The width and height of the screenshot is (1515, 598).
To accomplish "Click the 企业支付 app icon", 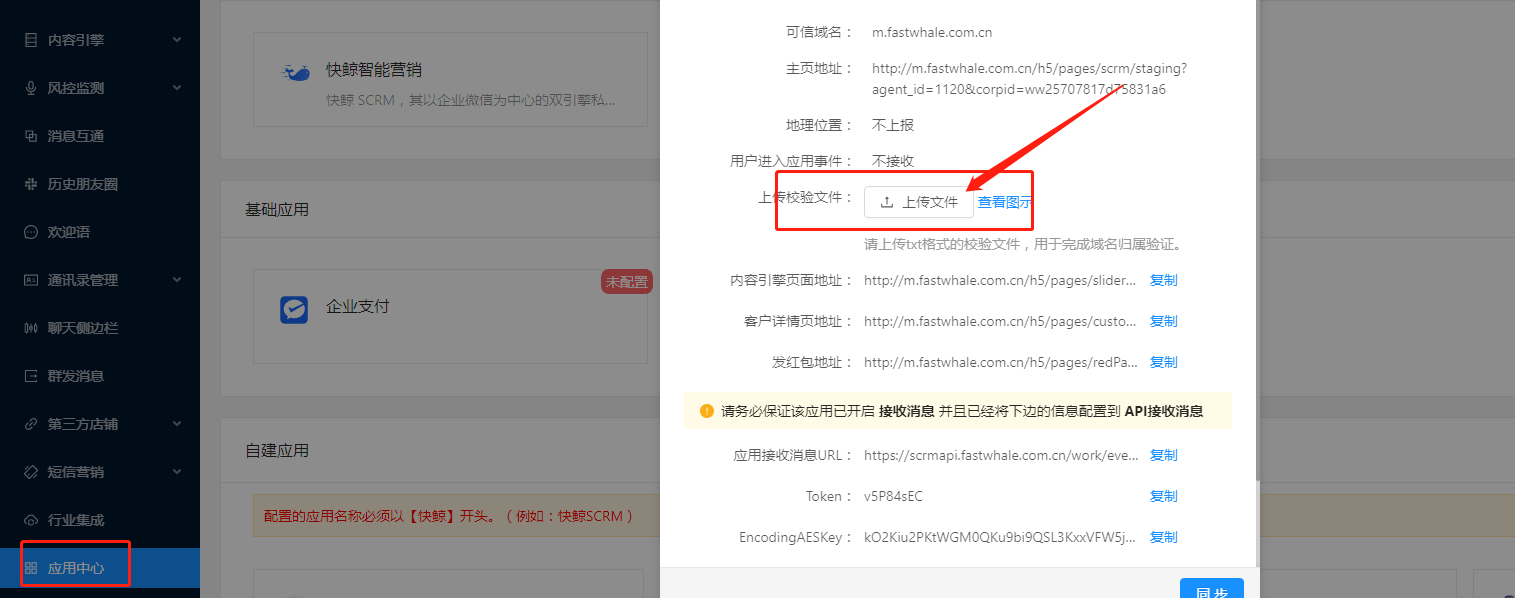I will point(294,310).
